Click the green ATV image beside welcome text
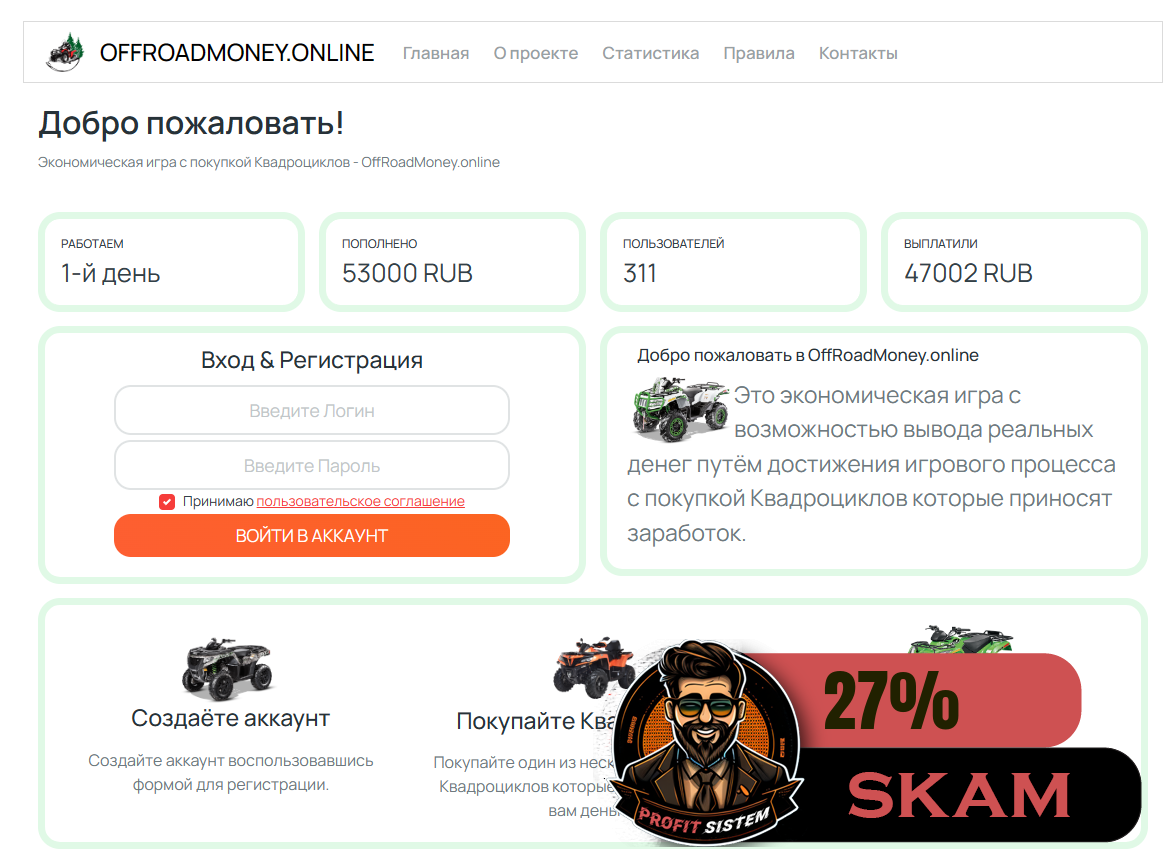The height and width of the screenshot is (857, 1163). (680, 409)
